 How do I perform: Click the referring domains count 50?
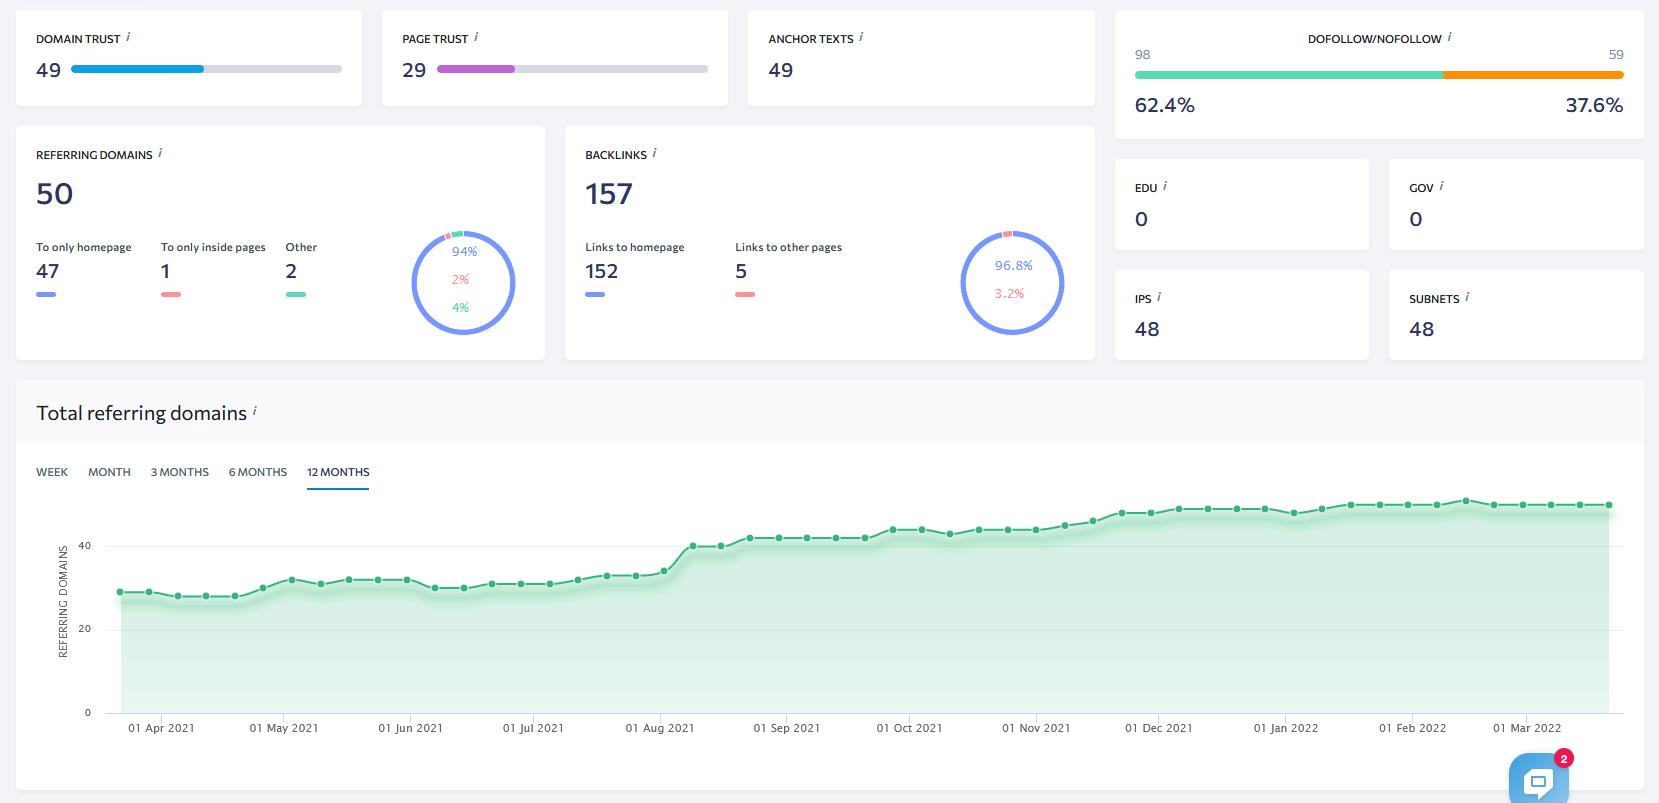click(x=55, y=194)
